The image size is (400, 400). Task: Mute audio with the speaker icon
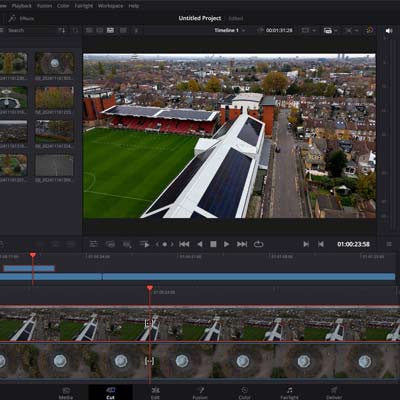coord(389,31)
